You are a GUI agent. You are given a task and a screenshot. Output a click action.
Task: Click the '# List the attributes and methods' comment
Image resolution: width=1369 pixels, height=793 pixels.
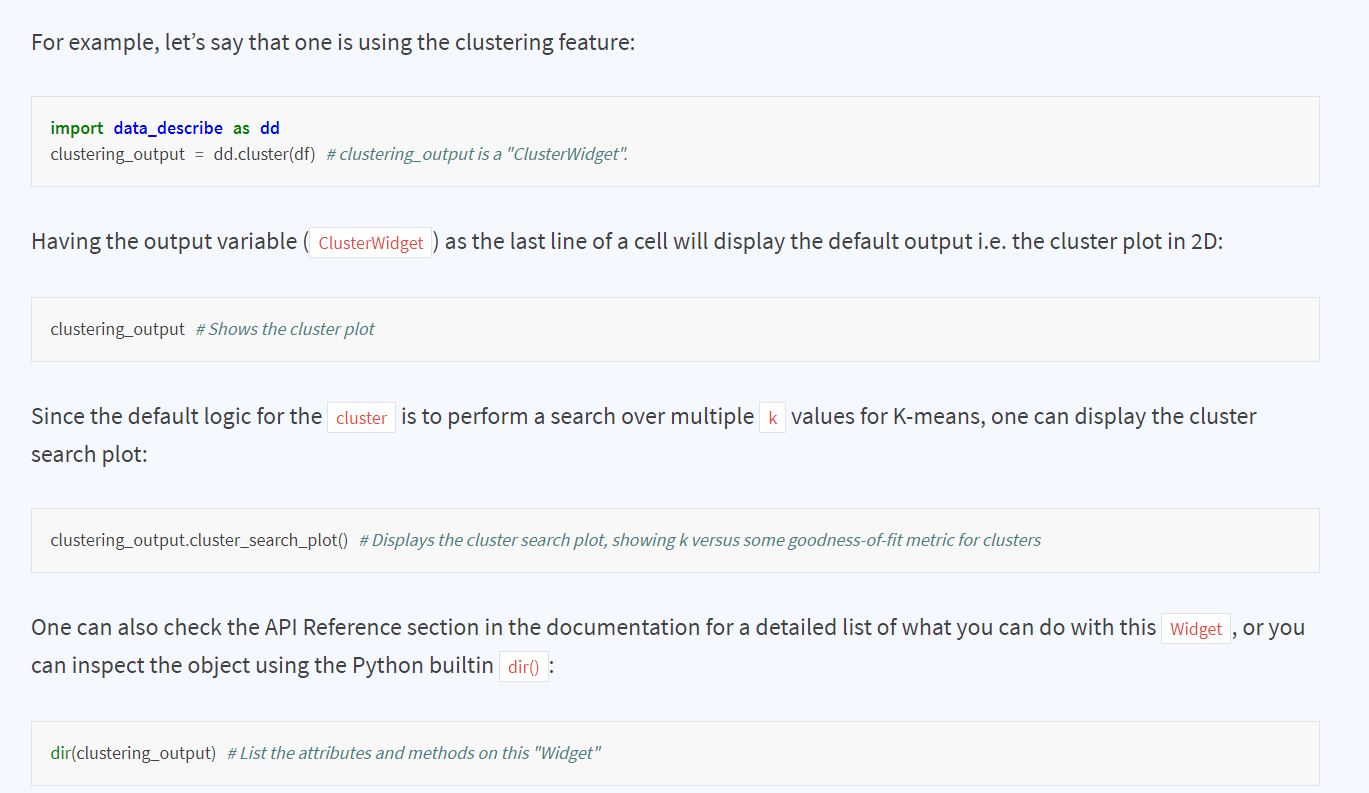pos(414,753)
